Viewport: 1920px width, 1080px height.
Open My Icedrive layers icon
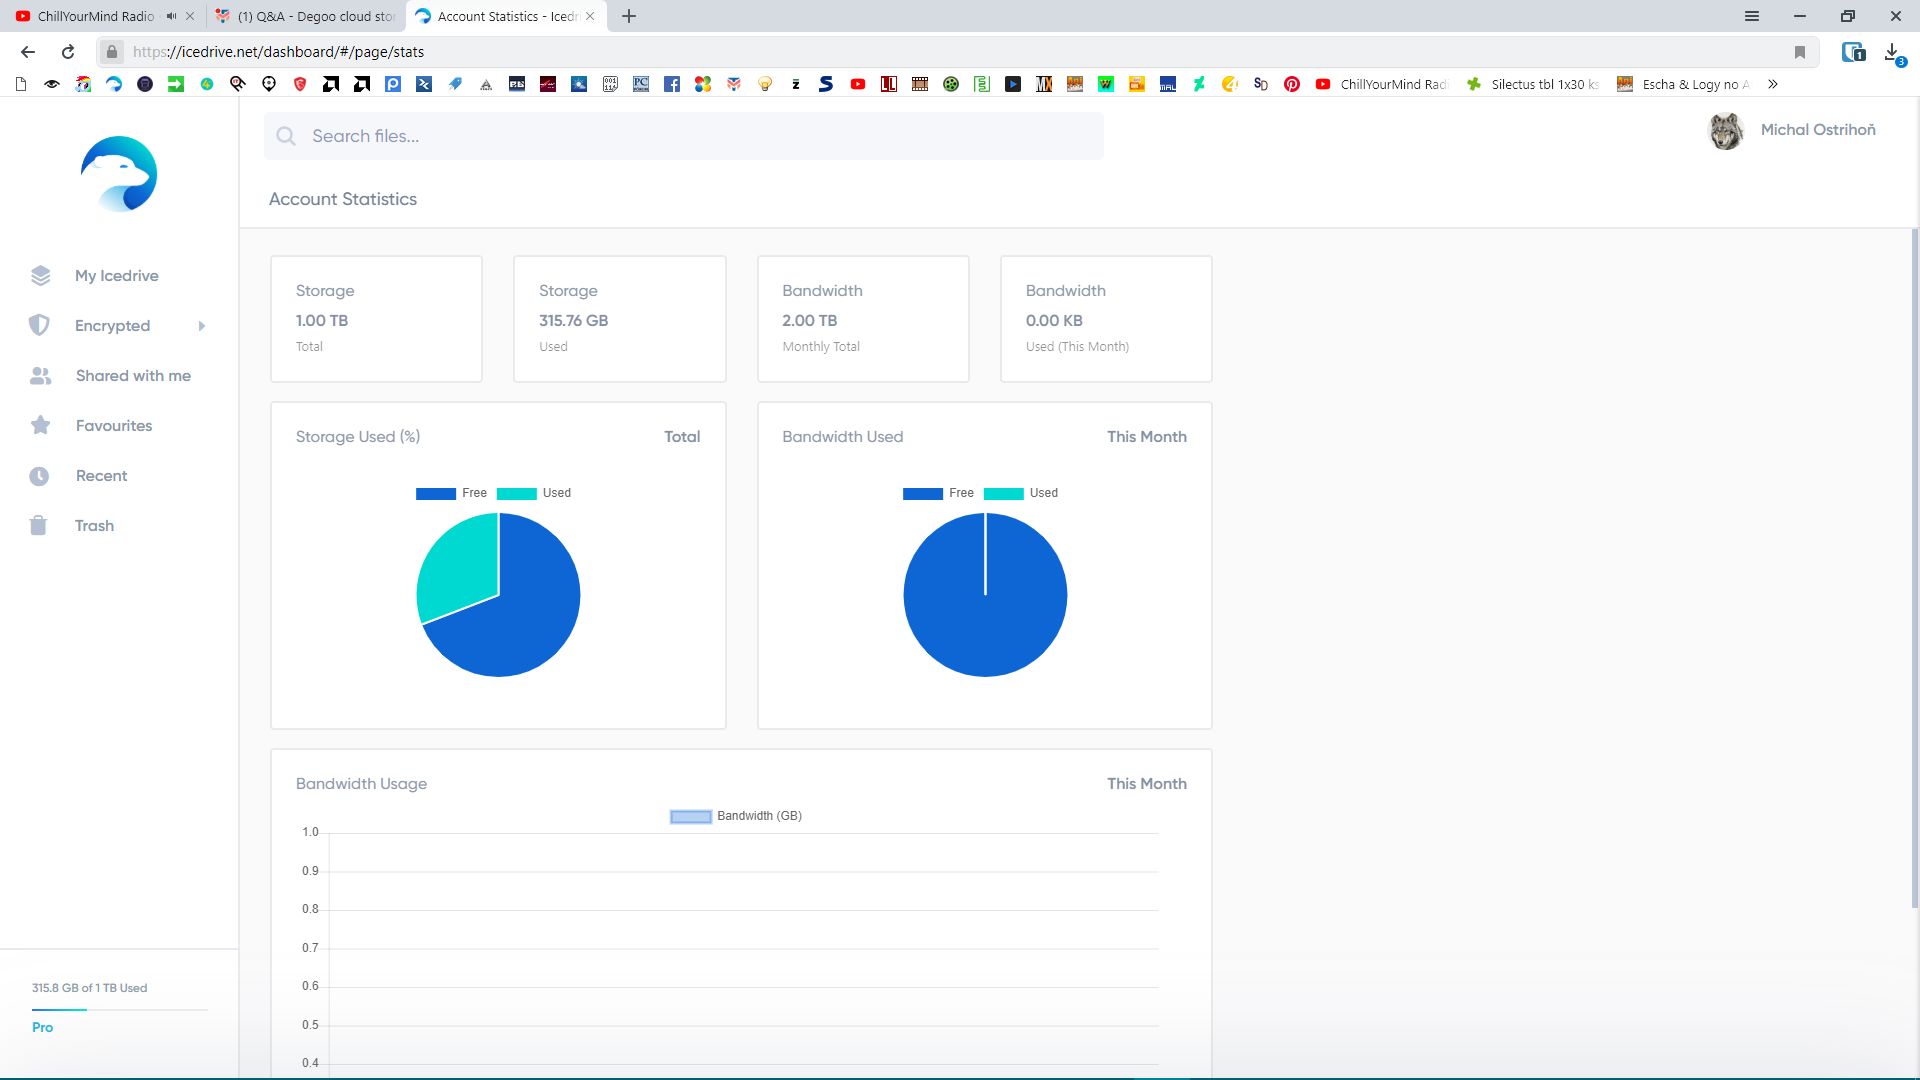pyautogui.click(x=40, y=276)
